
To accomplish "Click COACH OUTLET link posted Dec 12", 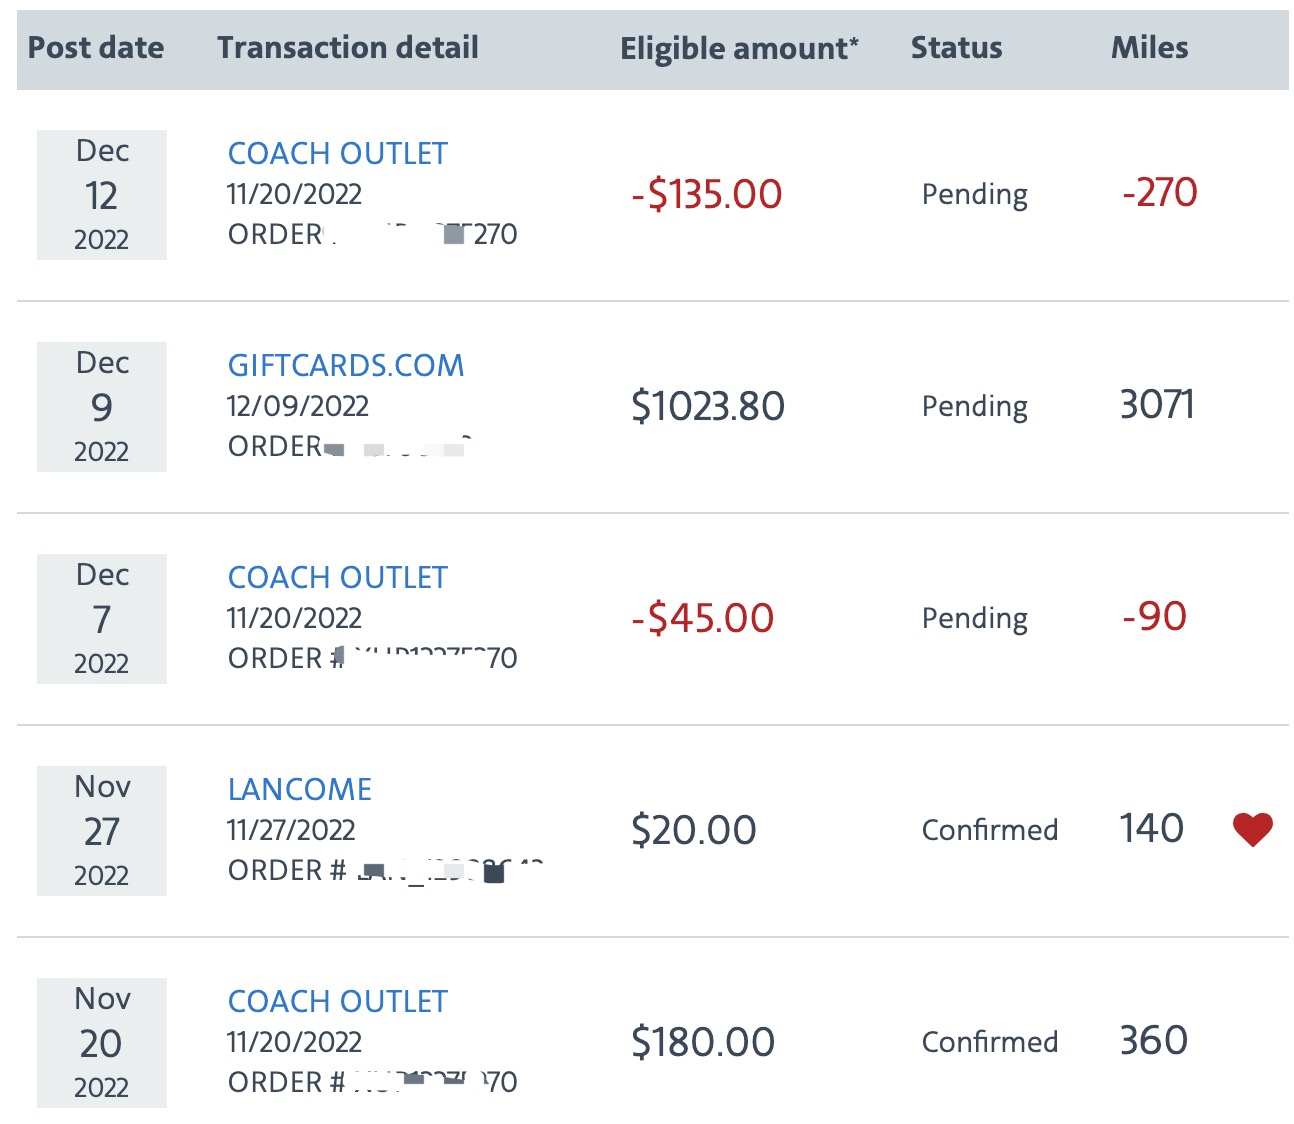I will click(338, 153).
